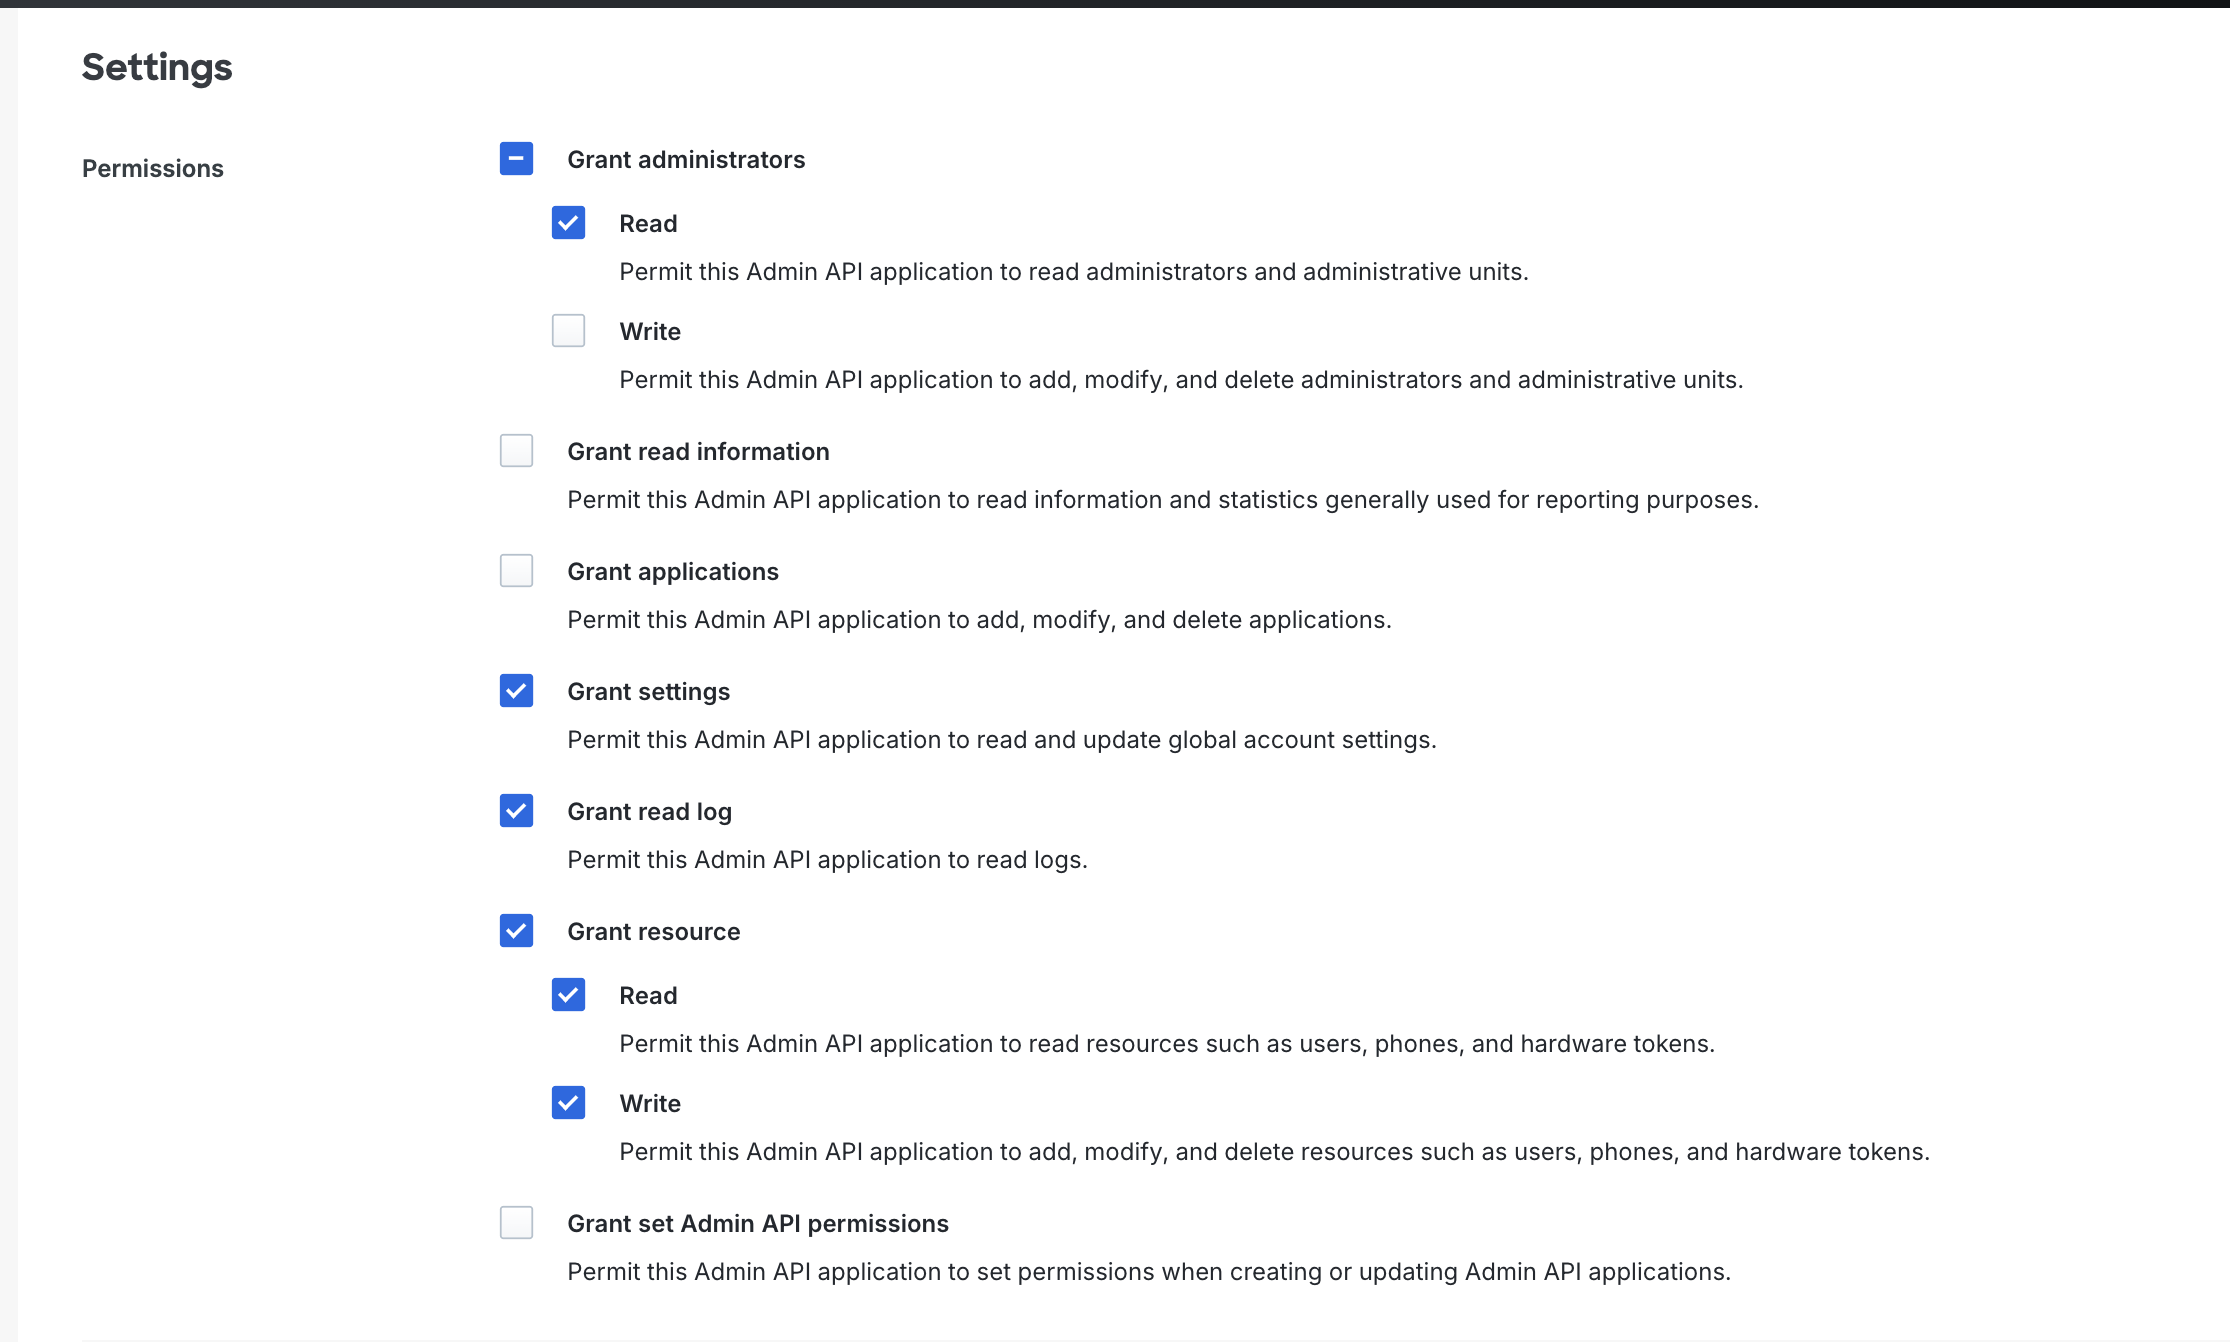Toggle the Grant administrators indeterminate checkbox

(x=516, y=159)
